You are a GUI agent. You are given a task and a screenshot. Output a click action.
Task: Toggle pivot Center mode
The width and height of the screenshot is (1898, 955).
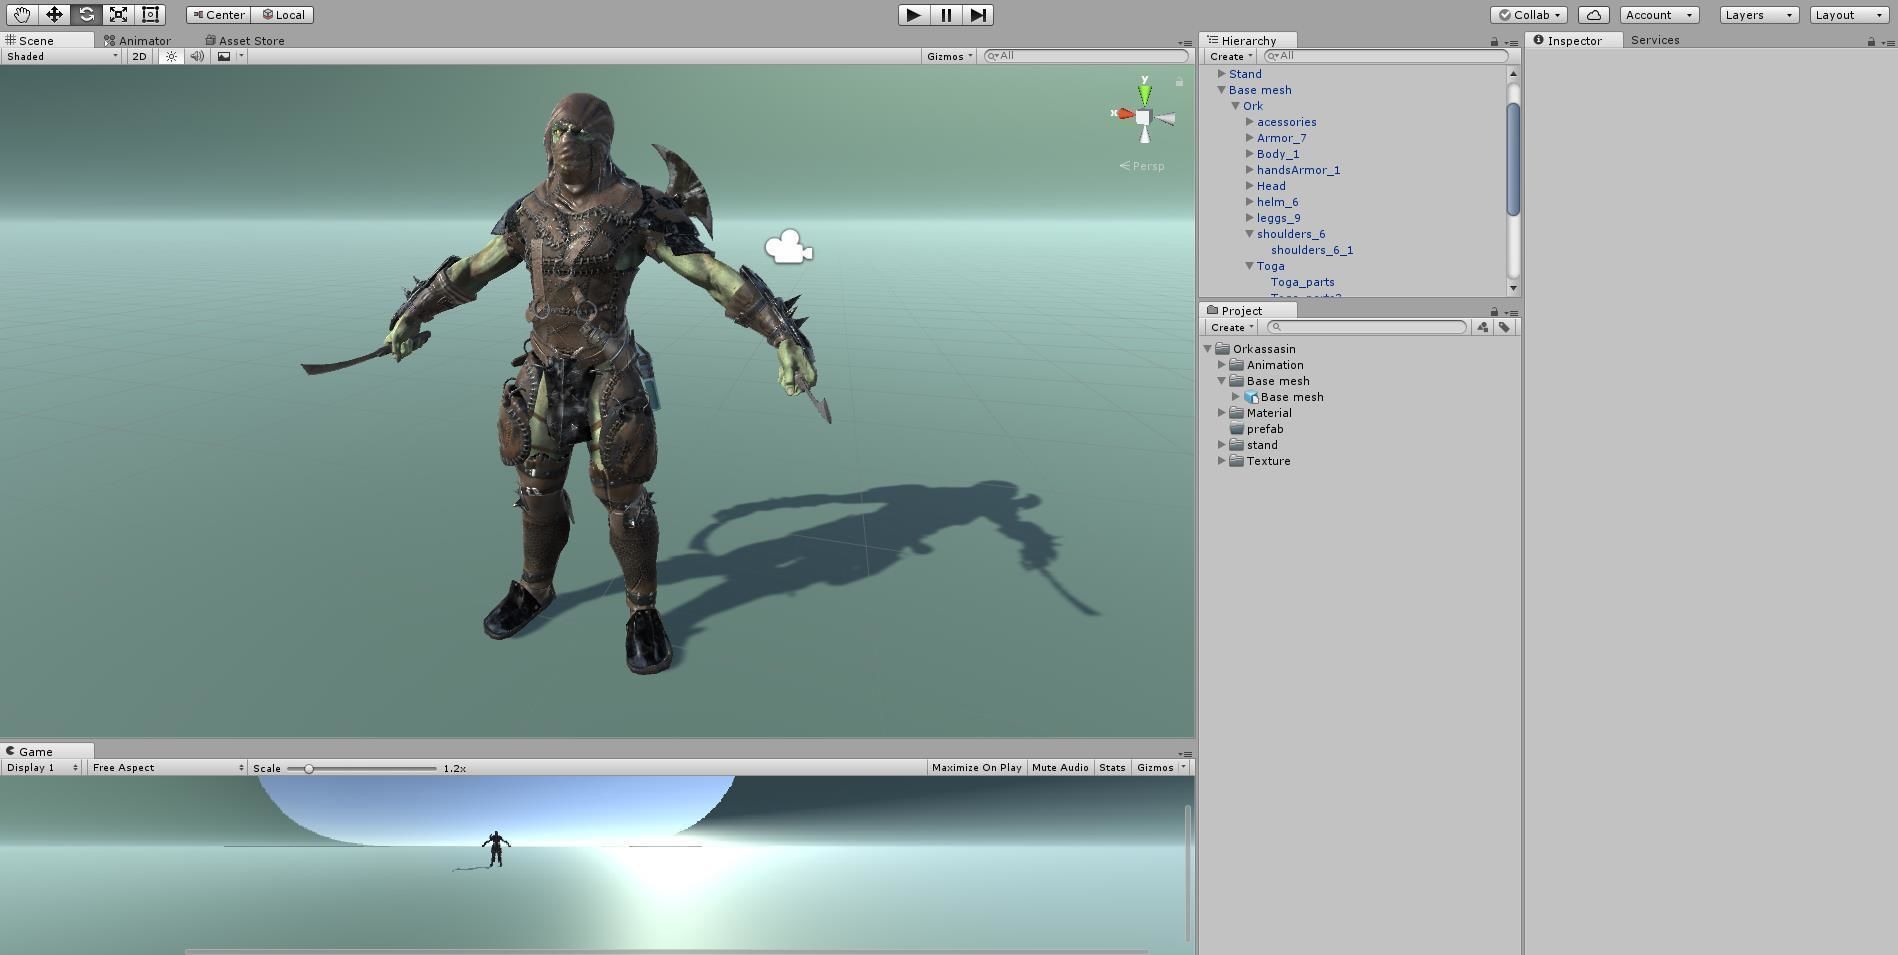pos(219,15)
